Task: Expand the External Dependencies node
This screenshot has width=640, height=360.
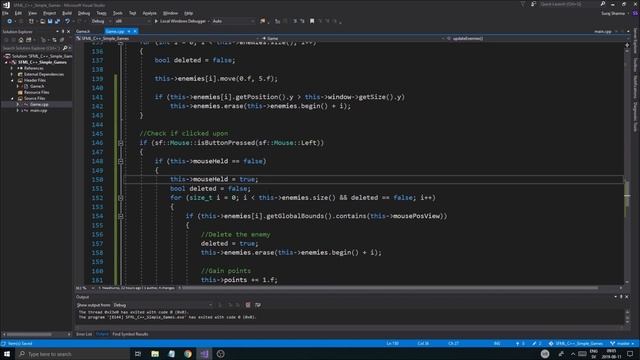Action: [12, 74]
